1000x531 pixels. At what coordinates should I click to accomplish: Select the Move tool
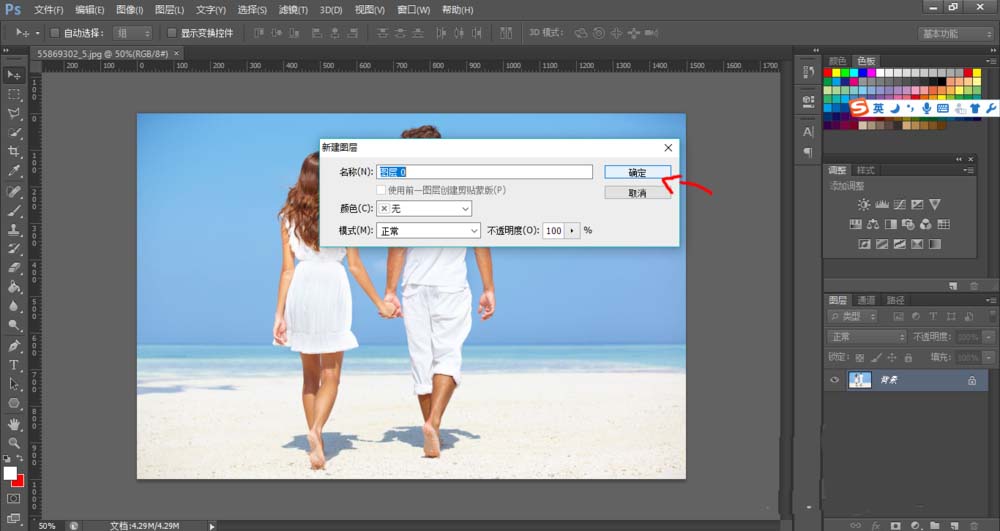tap(14, 75)
